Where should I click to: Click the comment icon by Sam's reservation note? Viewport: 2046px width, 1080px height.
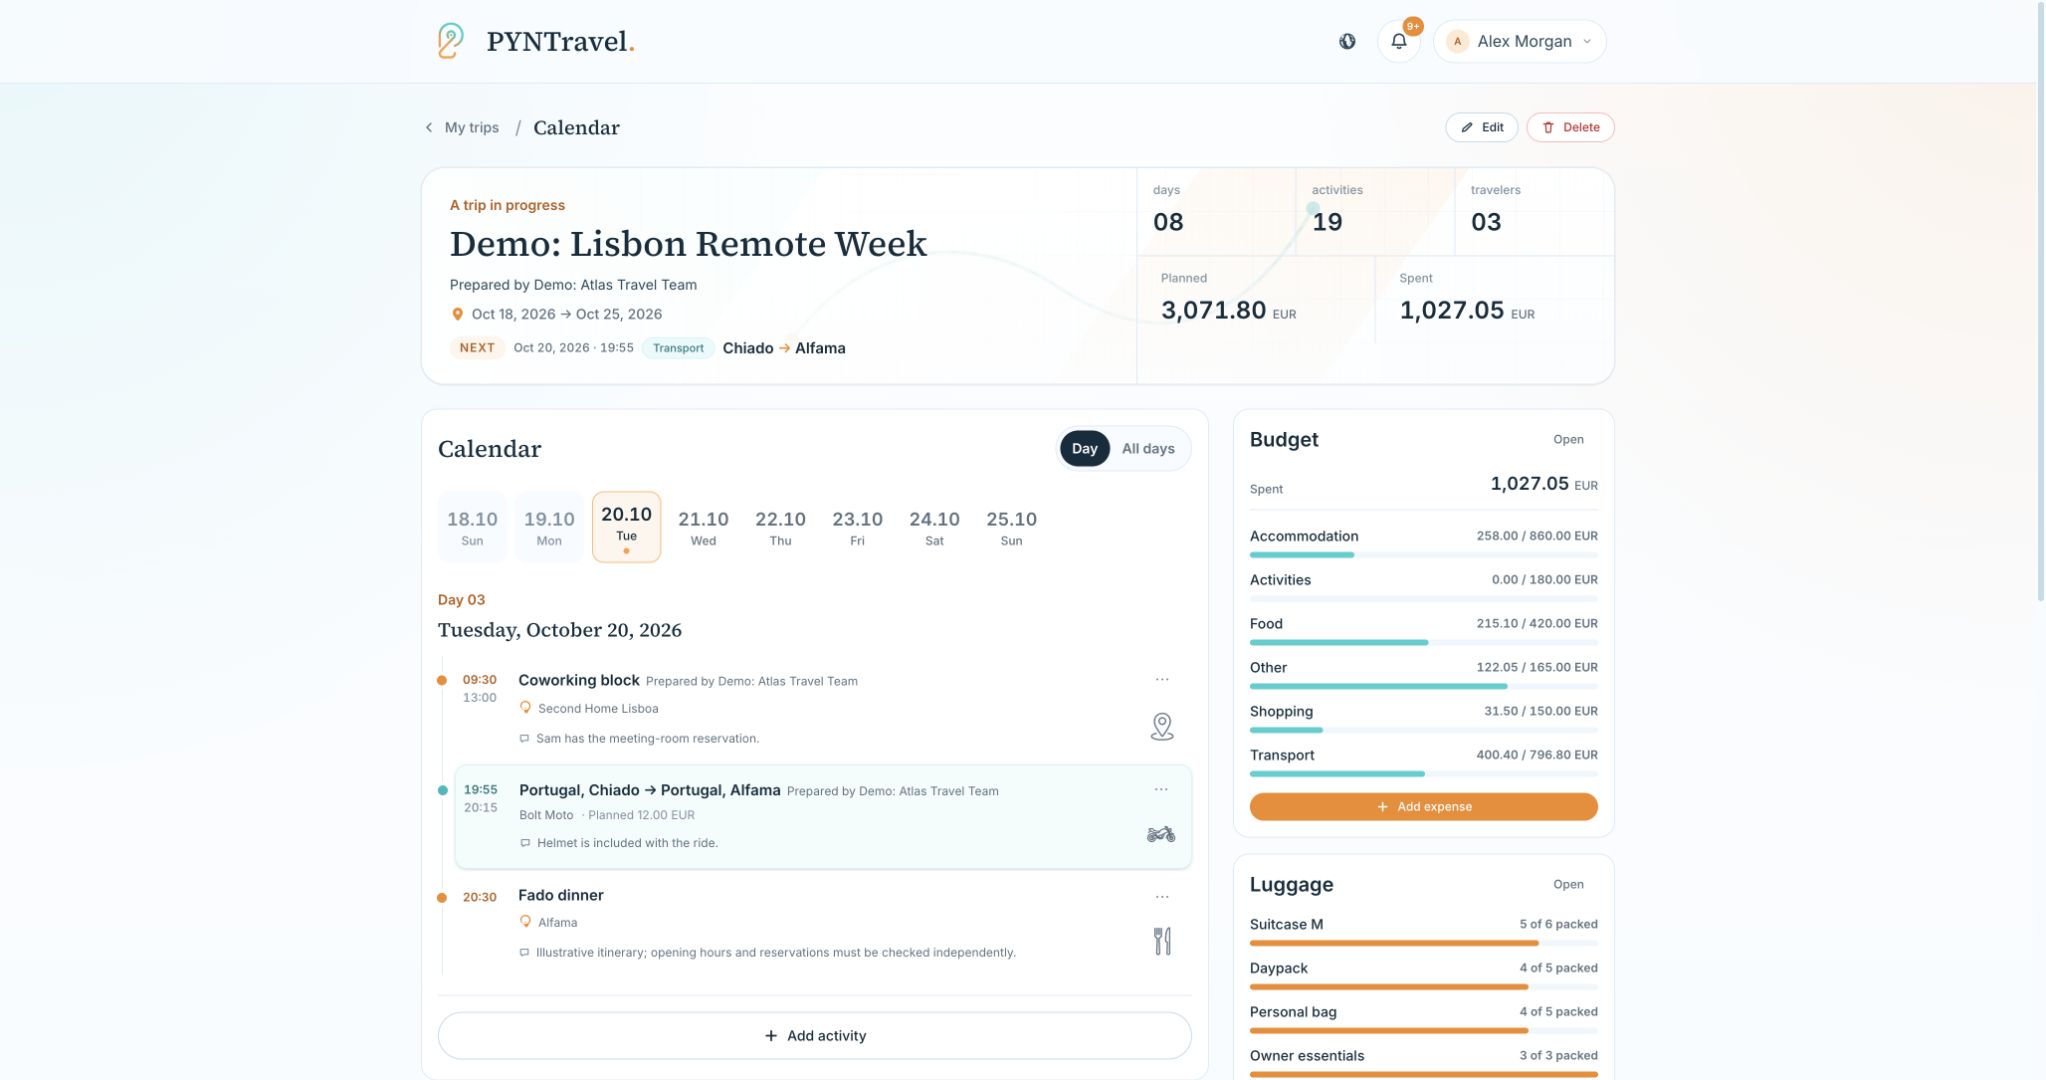(x=524, y=739)
